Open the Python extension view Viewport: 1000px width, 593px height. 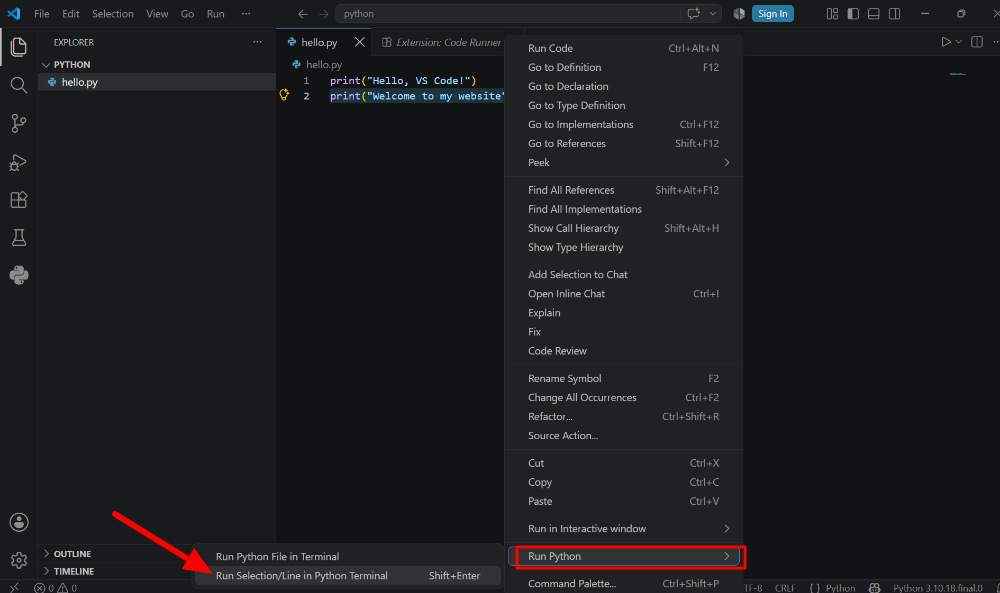point(18,275)
